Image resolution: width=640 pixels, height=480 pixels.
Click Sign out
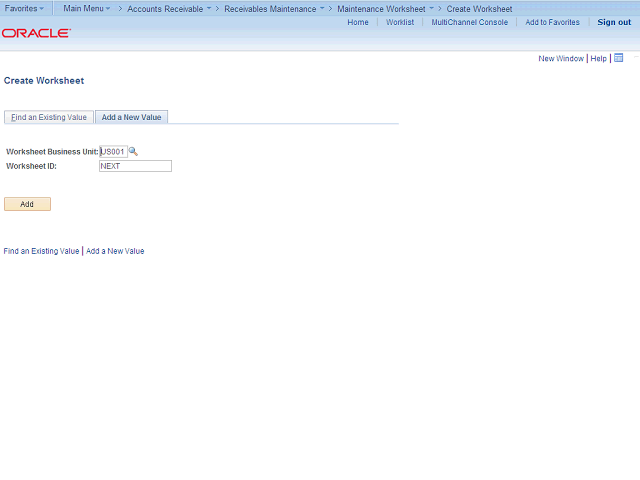point(614,22)
